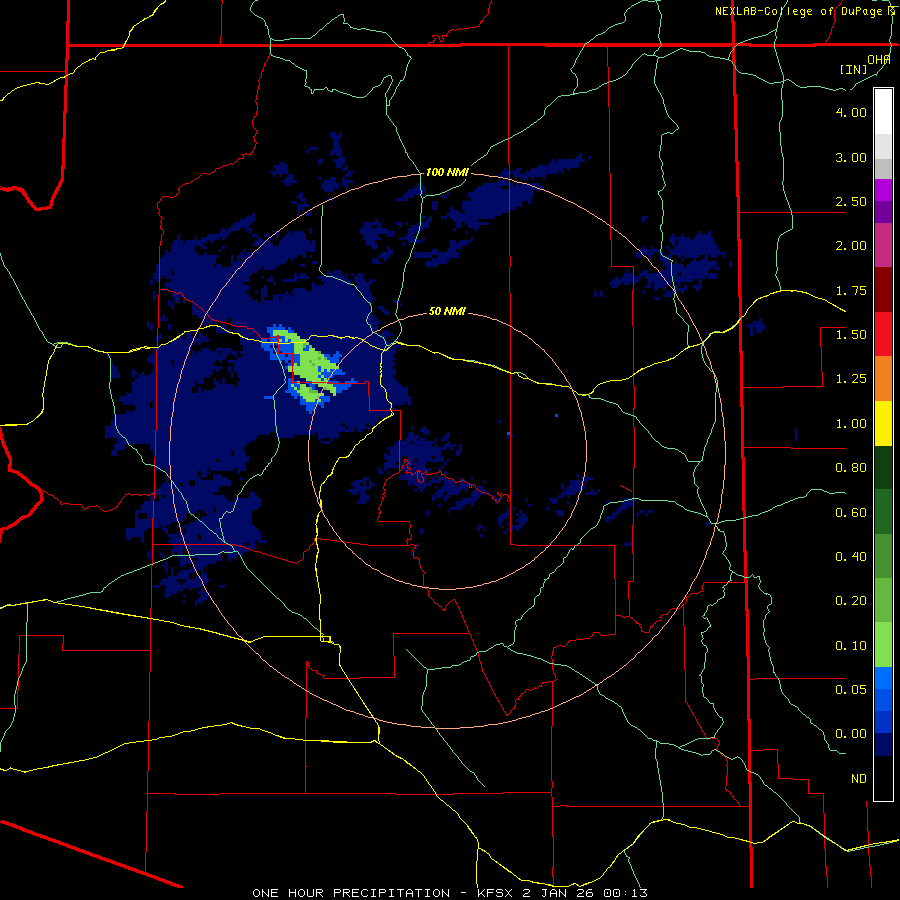Click the 0.60 legend value
The image size is (900, 900).
[851, 513]
